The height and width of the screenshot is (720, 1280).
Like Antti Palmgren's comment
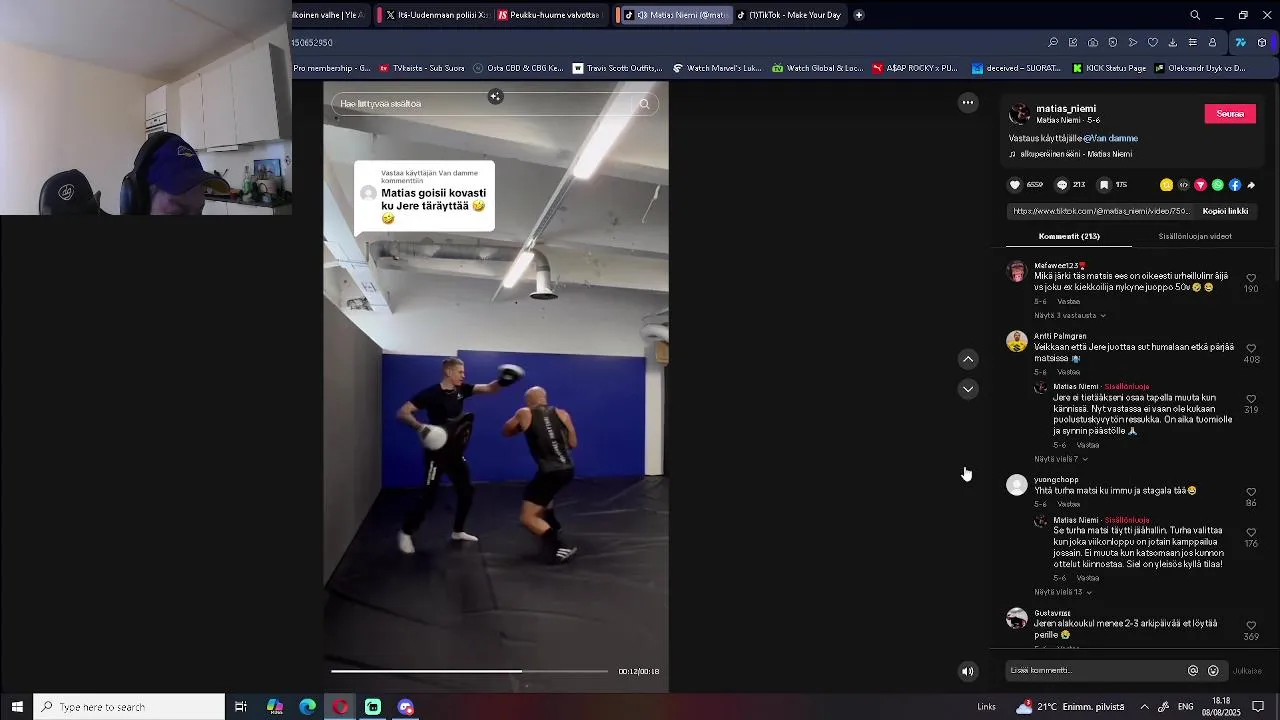point(1251,348)
